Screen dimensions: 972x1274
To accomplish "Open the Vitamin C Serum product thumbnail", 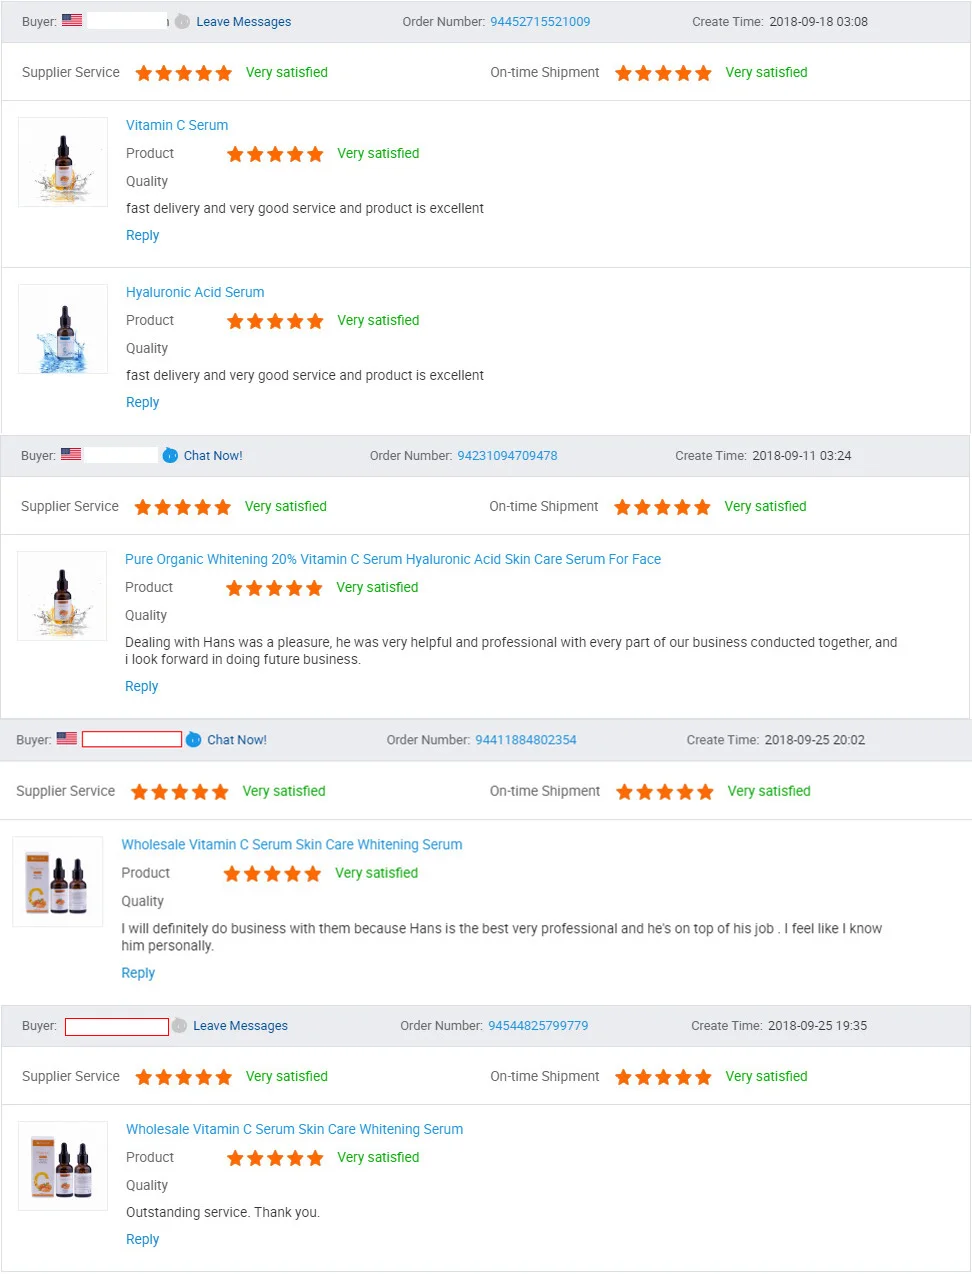I will tap(63, 162).
